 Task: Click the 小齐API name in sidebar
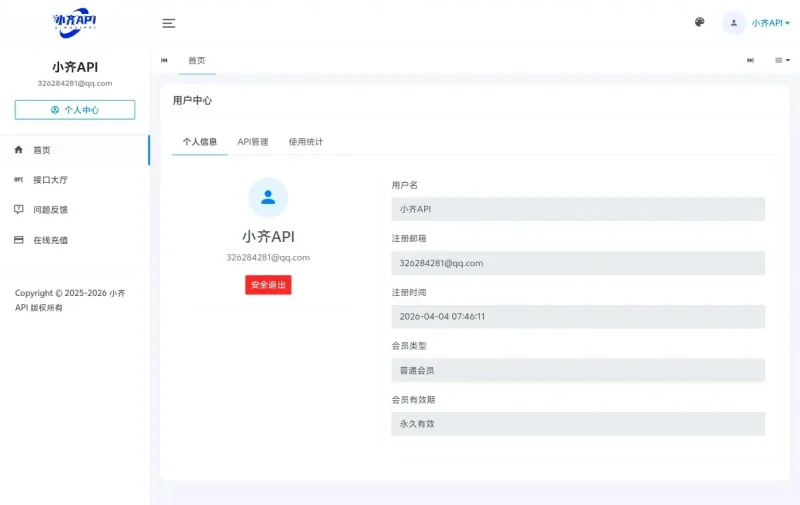point(75,67)
